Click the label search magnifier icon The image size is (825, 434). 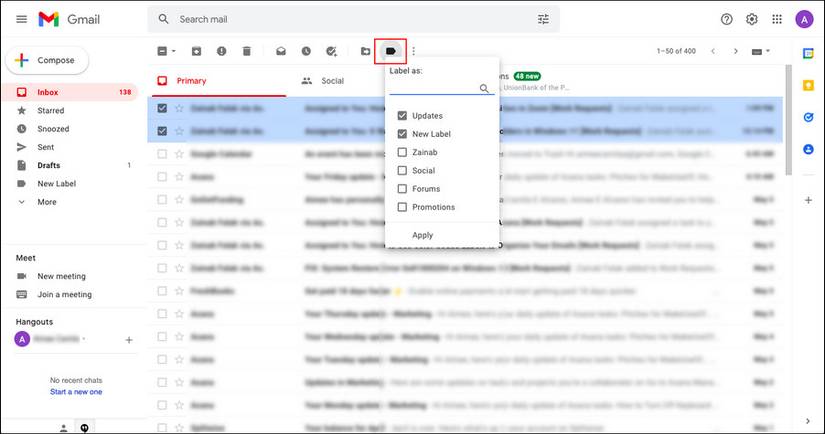(x=484, y=88)
